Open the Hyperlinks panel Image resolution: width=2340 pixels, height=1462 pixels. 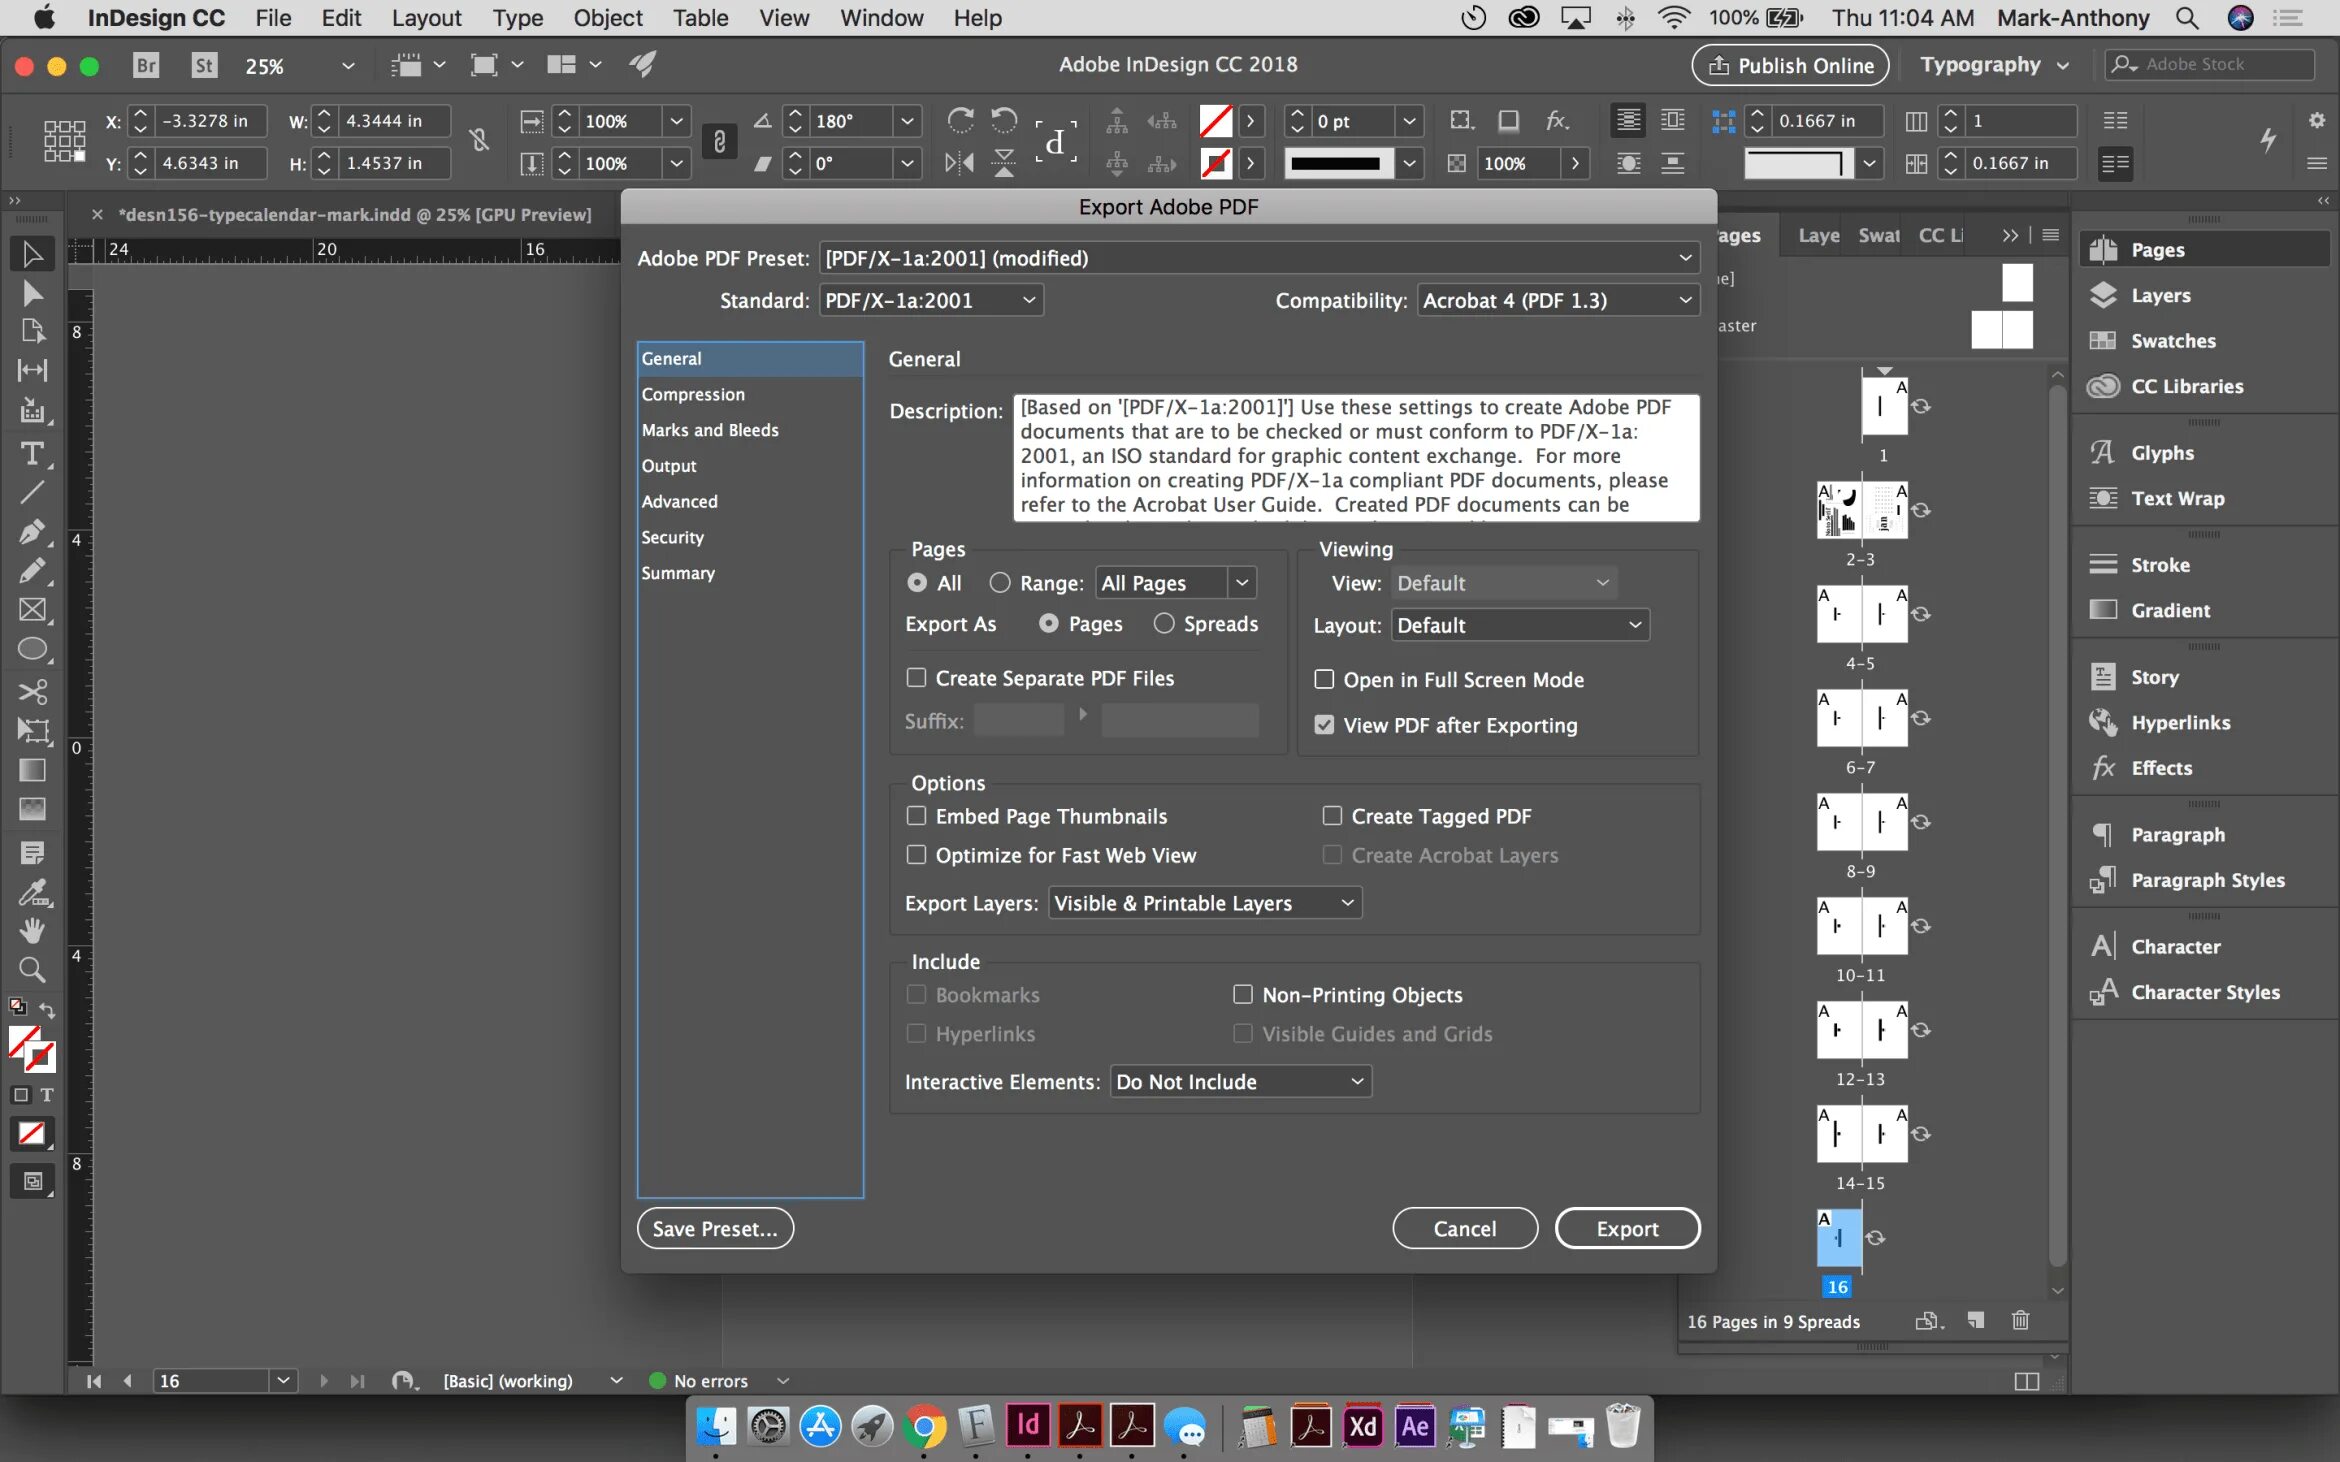[2180, 722]
